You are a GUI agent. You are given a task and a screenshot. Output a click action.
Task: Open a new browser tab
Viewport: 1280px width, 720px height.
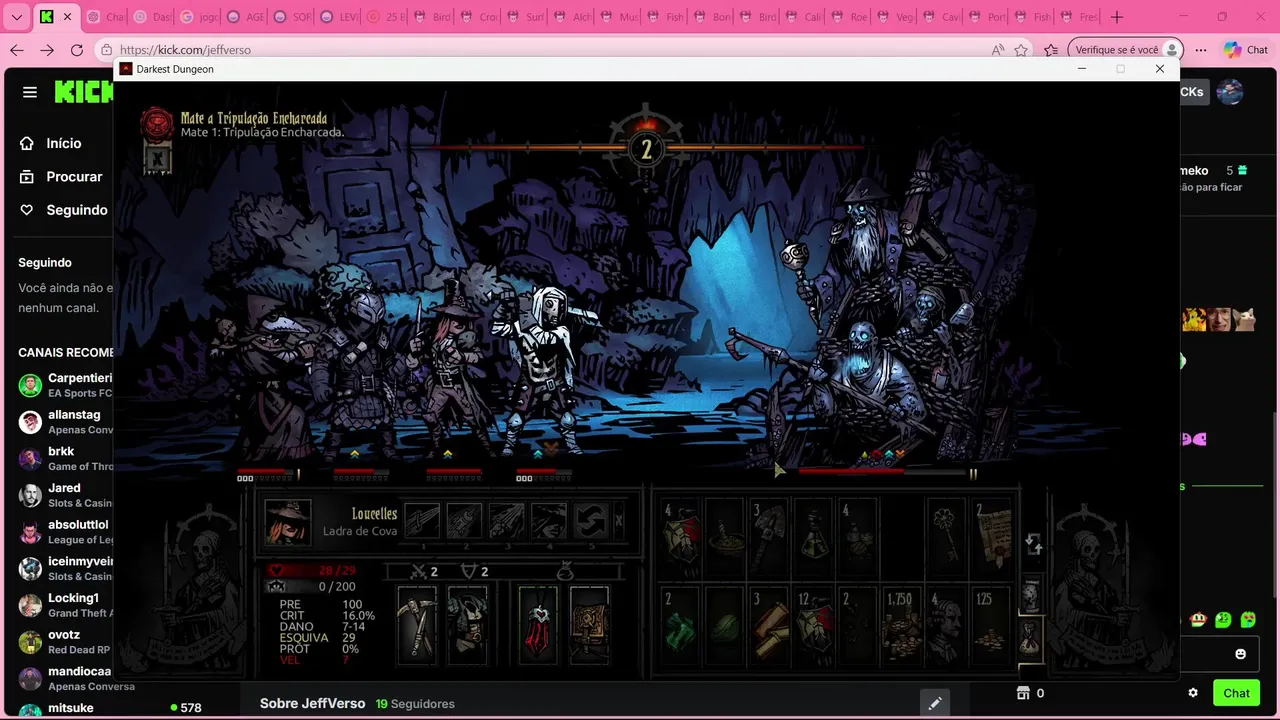tap(1117, 17)
